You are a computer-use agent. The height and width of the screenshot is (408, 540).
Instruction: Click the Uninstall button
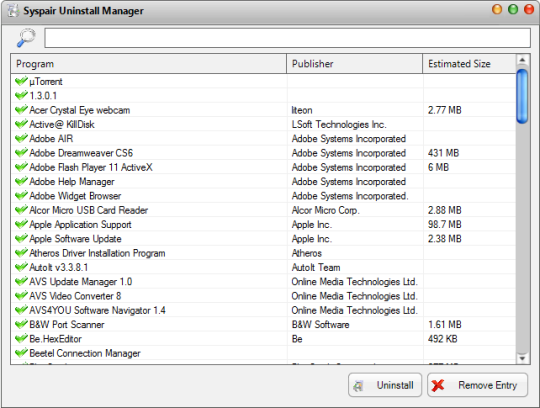pos(385,385)
